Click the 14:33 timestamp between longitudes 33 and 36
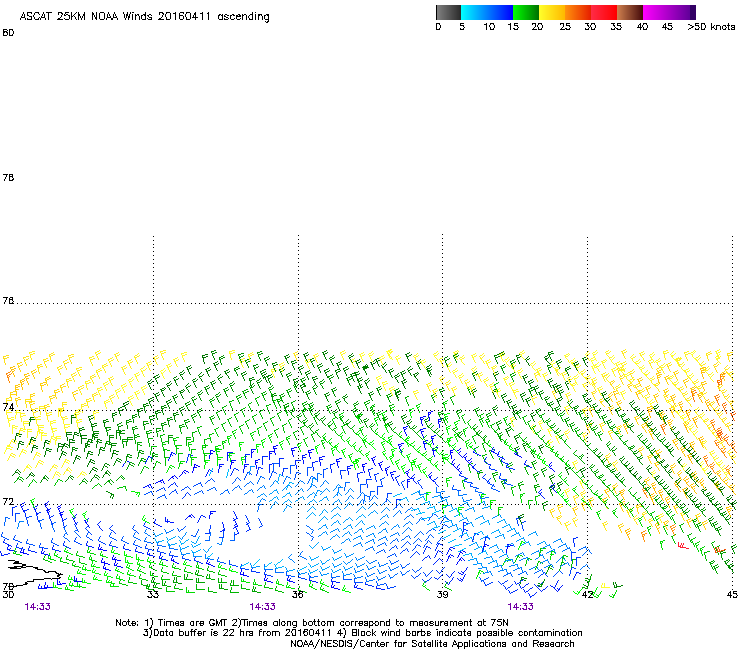Viewport: 740px width, 650px height. 262,607
